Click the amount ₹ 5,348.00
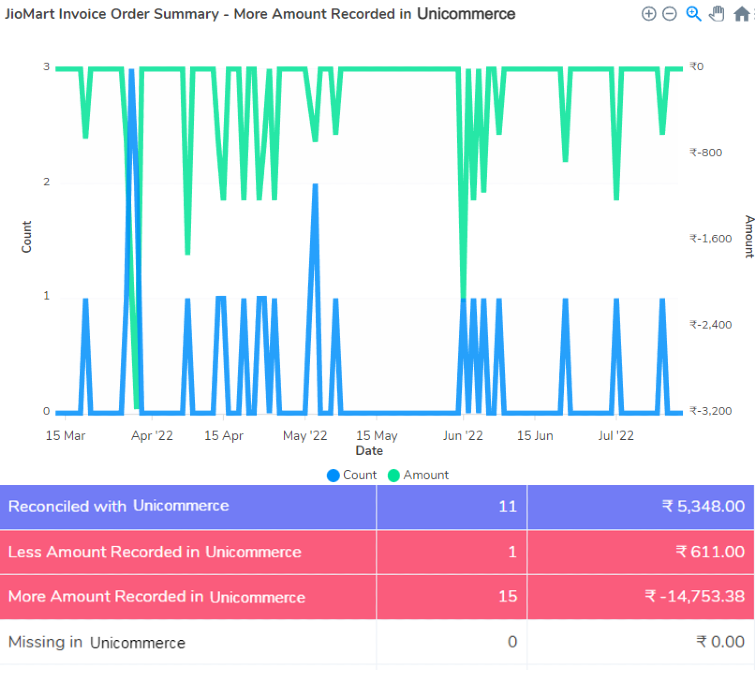 tap(703, 507)
